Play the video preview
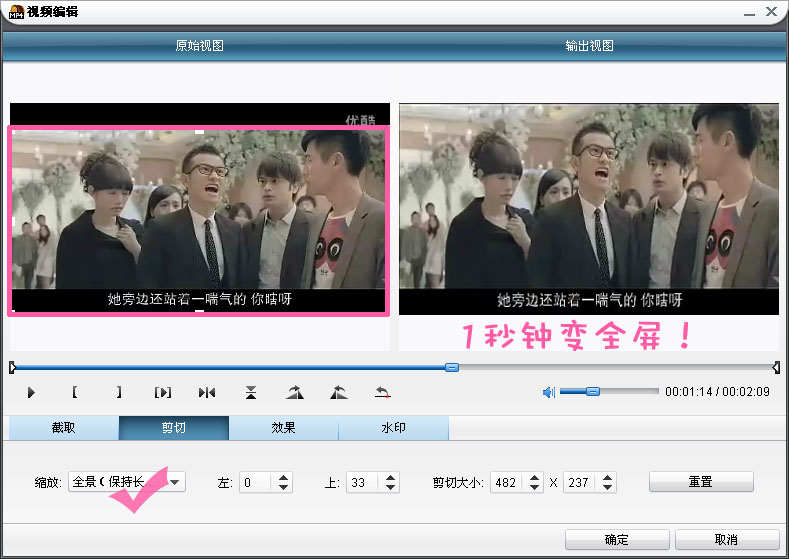 [x=31, y=392]
